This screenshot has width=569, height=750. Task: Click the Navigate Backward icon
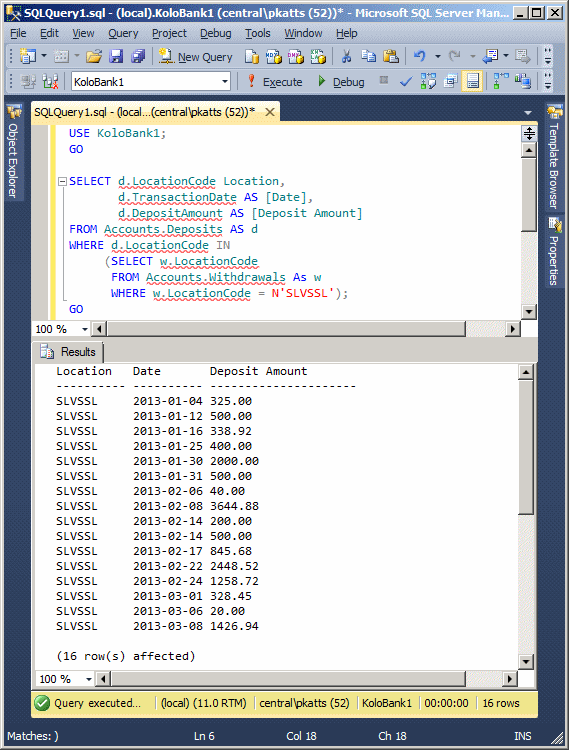[491, 56]
